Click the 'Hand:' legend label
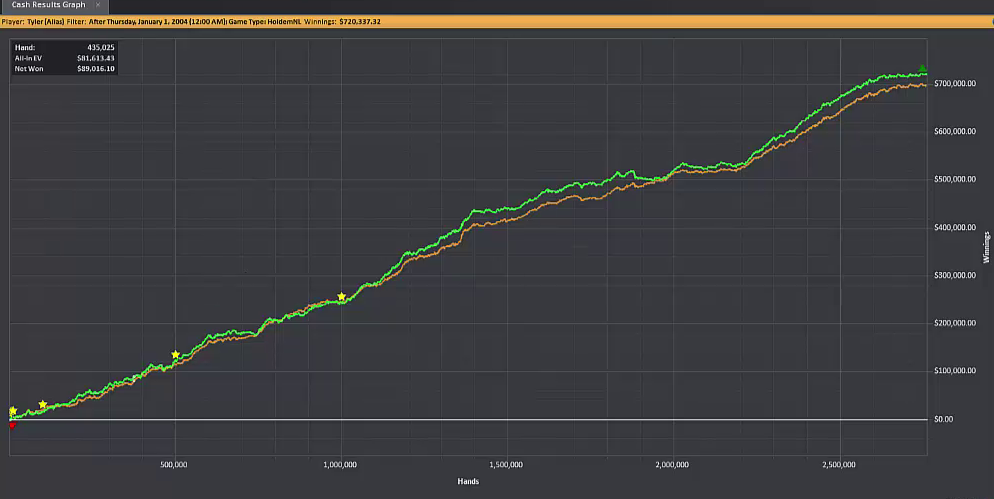This screenshot has height=499, width=994. tap(25, 48)
